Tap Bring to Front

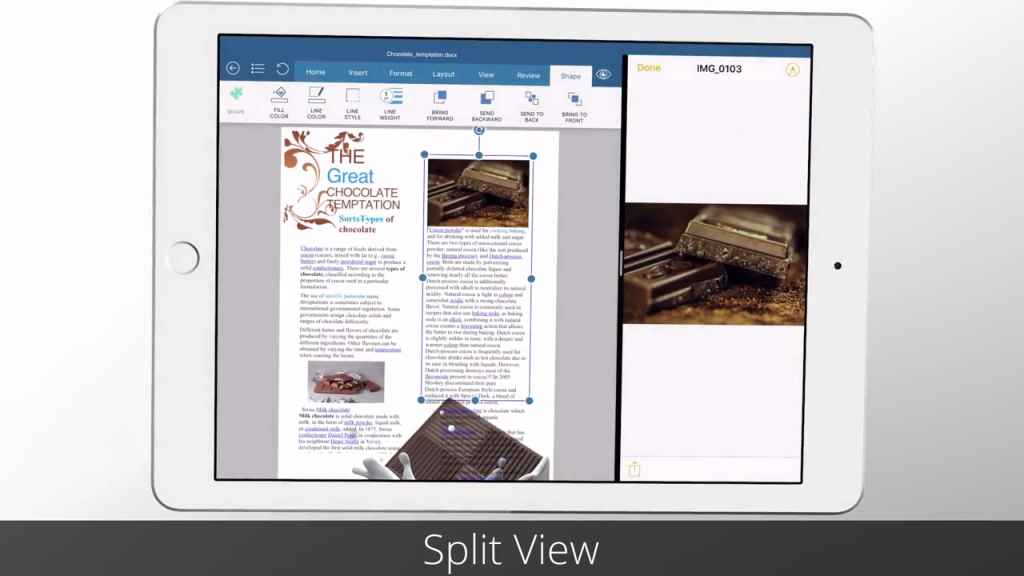(x=575, y=108)
